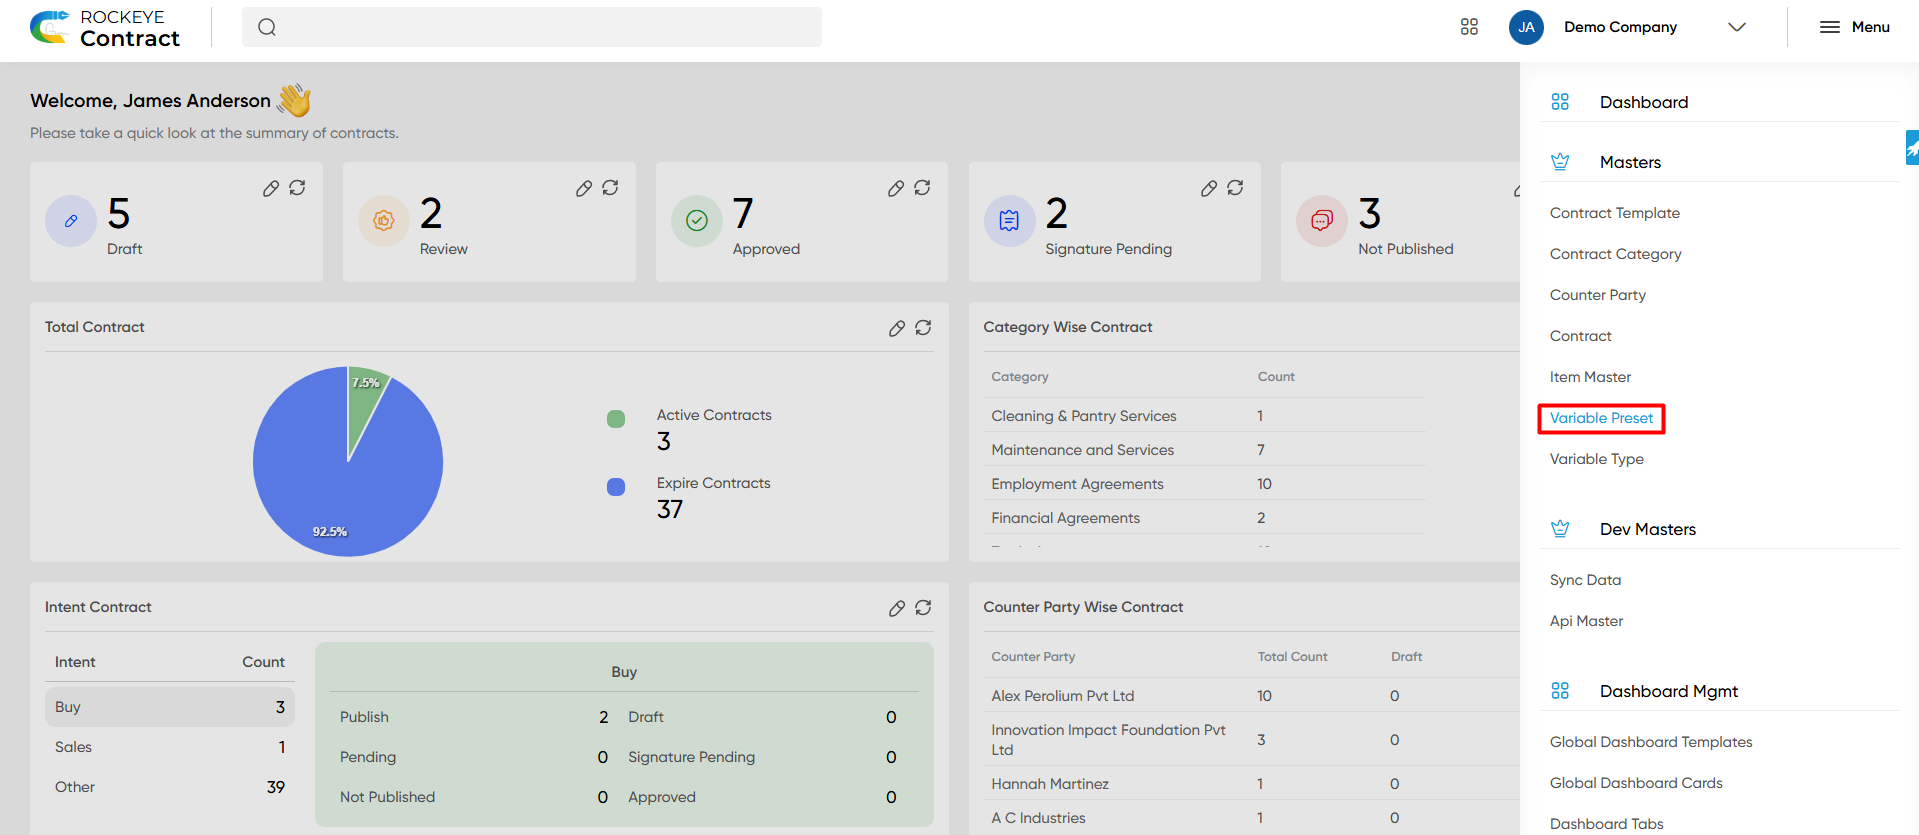Open Variable Preset menu item
The image size is (1919, 835).
click(x=1601, y=418)
